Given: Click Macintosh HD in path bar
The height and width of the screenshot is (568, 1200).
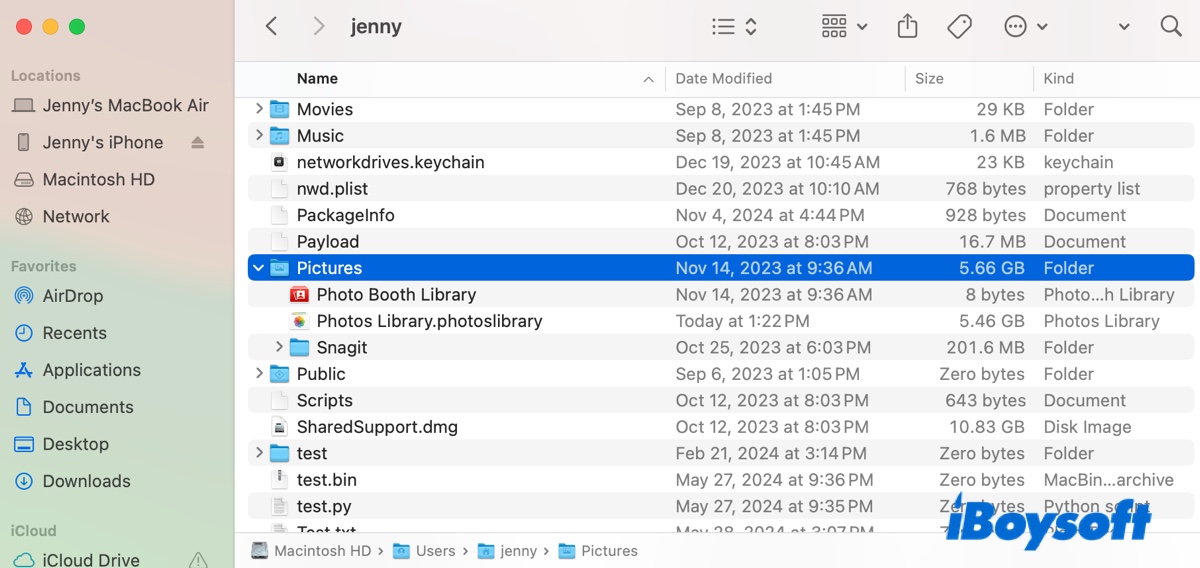Looking at the screenshot, I should click(311, 551).
